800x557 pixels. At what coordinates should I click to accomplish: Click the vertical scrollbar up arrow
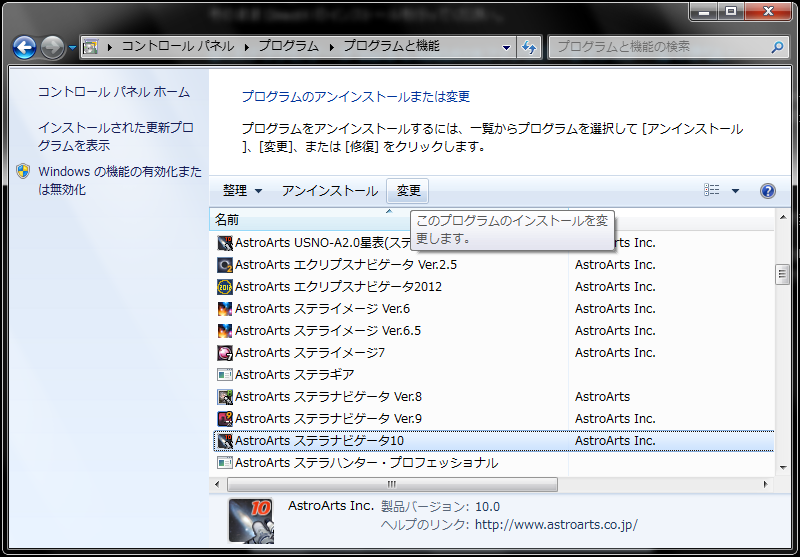point(783,218)
